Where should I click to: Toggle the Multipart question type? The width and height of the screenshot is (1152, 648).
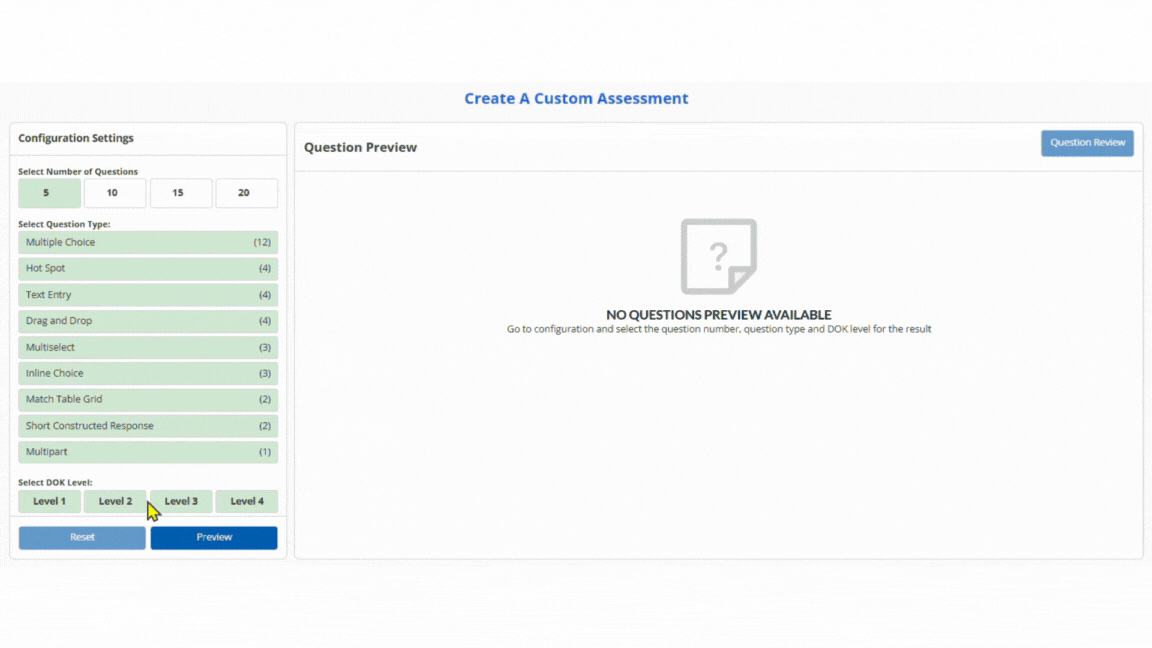[x=148, y=452]
